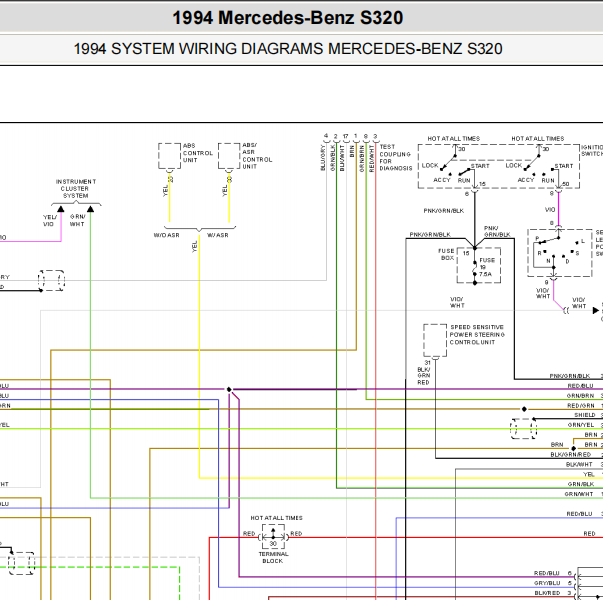The height and width of the screenshot is (600, 603).
Task: Click the "YEL" label at right edge
Action: point(589,474)
